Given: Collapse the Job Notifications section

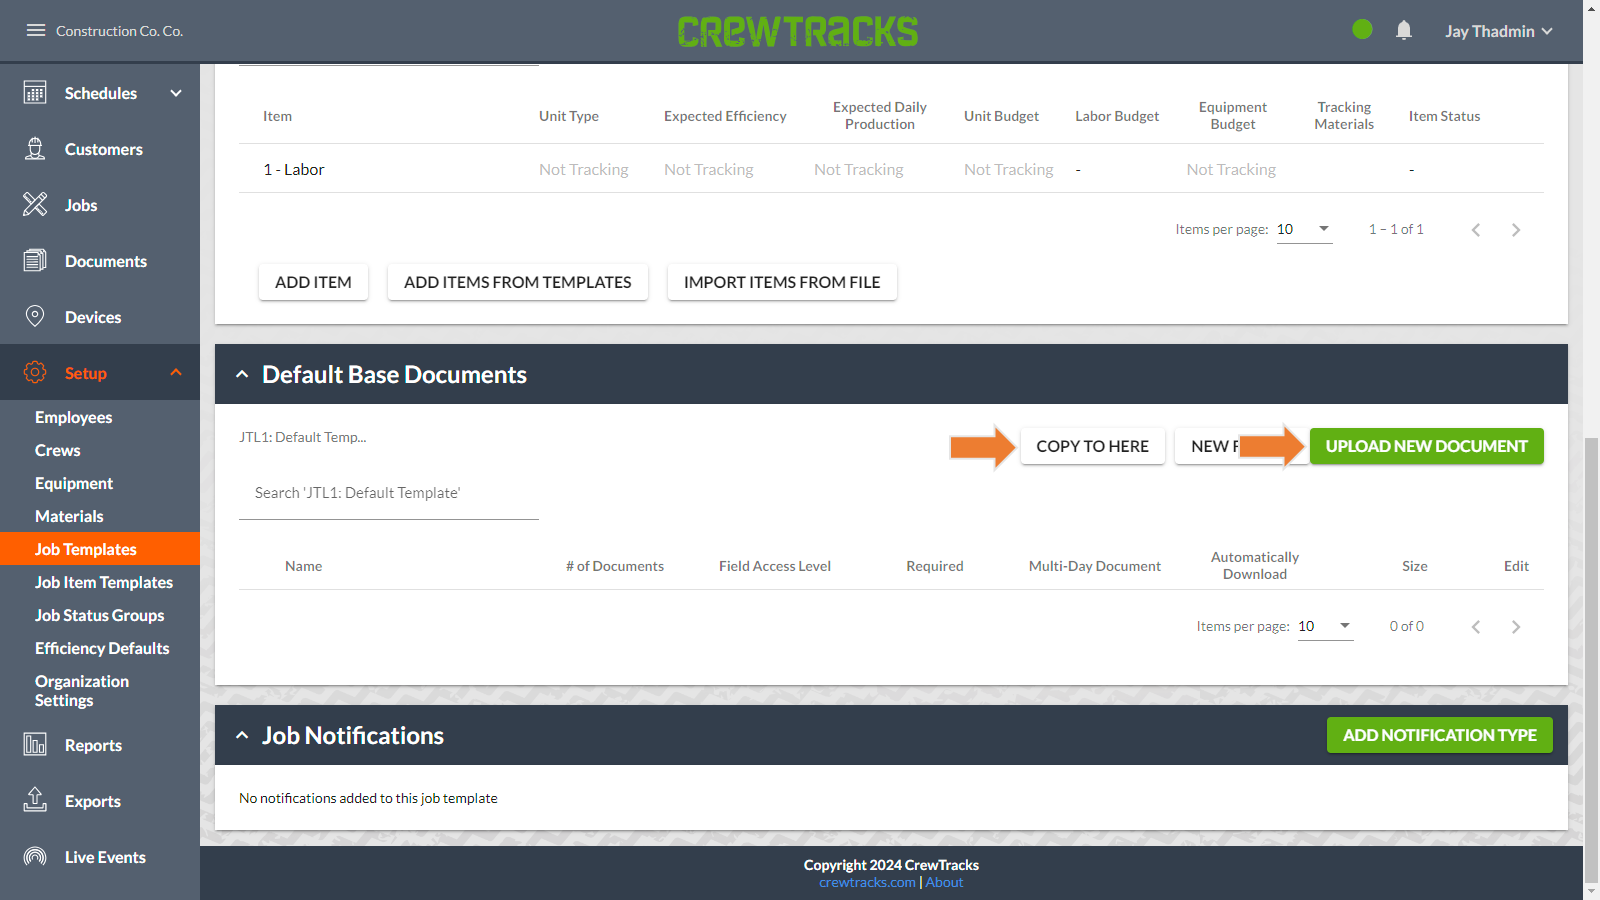Looking at the screenshot, I should 242,735.
